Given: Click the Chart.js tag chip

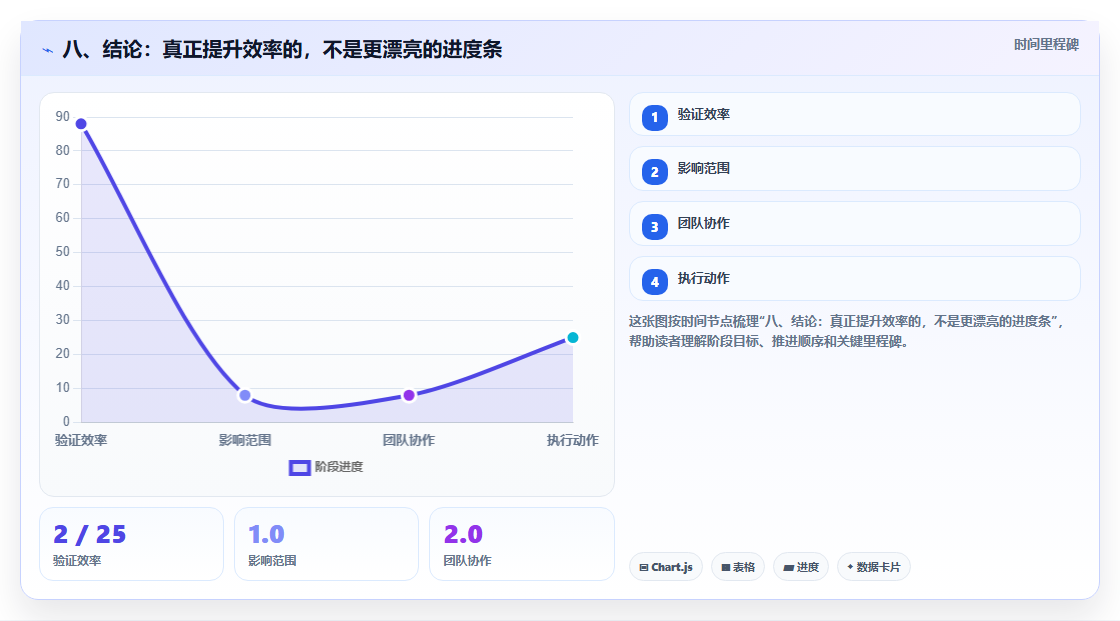Looking at the screenshot, I should (666, 567).
